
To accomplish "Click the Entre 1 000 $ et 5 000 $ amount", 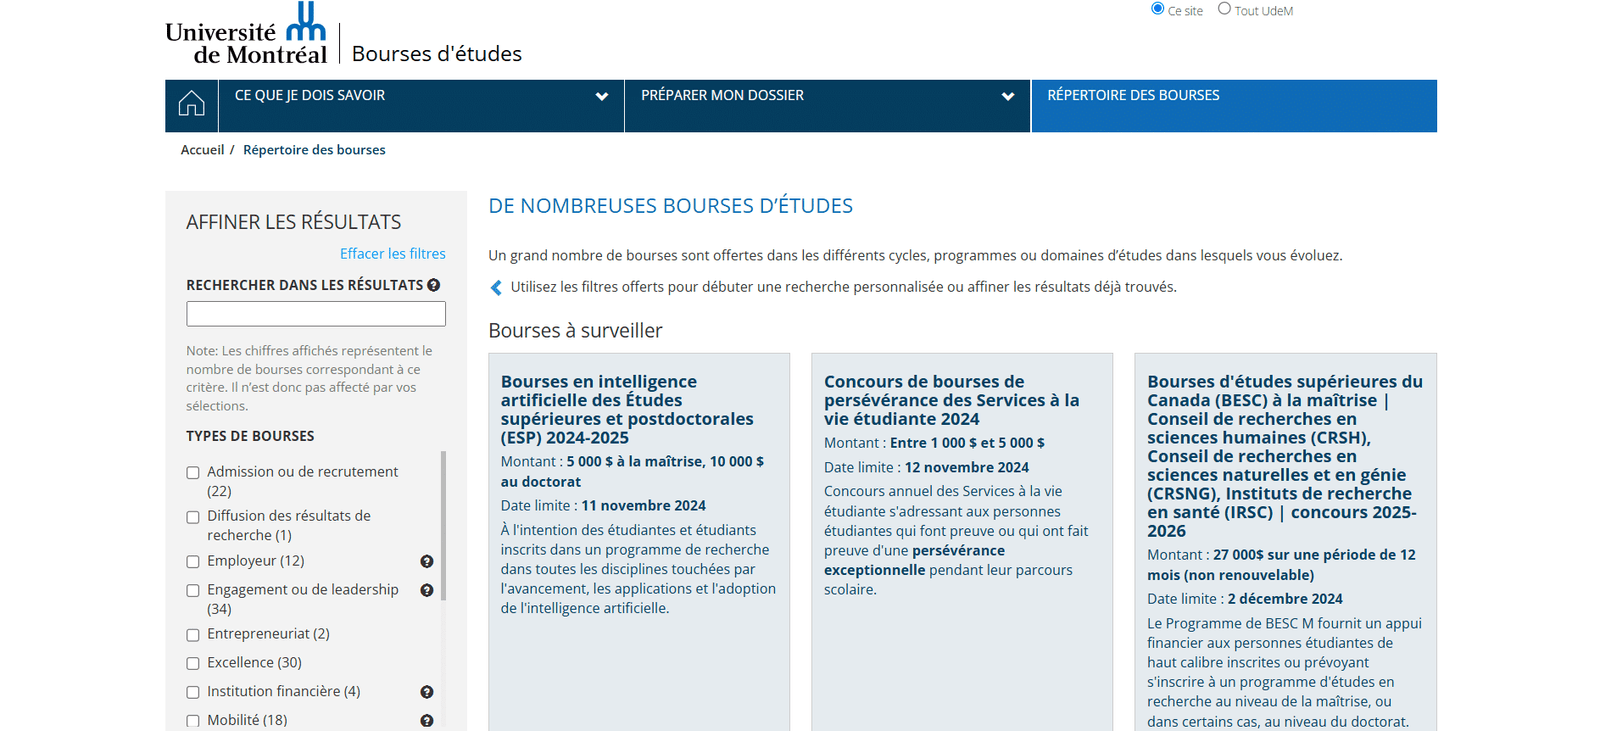I will (967, 443).
